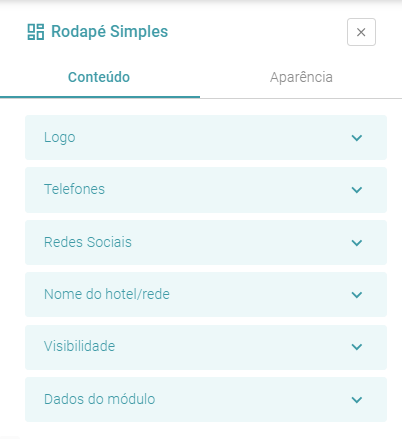Click the Redes Sociais label
Image resolution: width=402 pixels, height=439 pixels.
(x=88, y=242)
